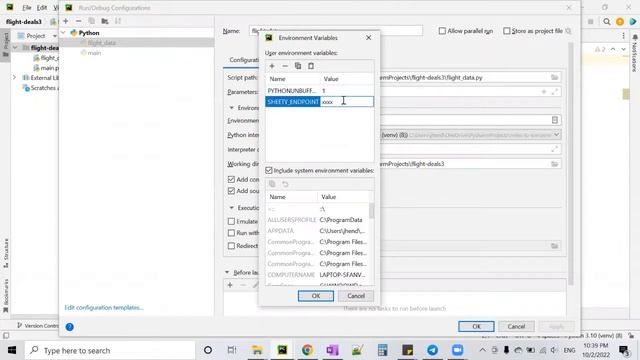This screenshot has width=640, height=360.
Task: Open help question mark icon
Action: [69, 327]
